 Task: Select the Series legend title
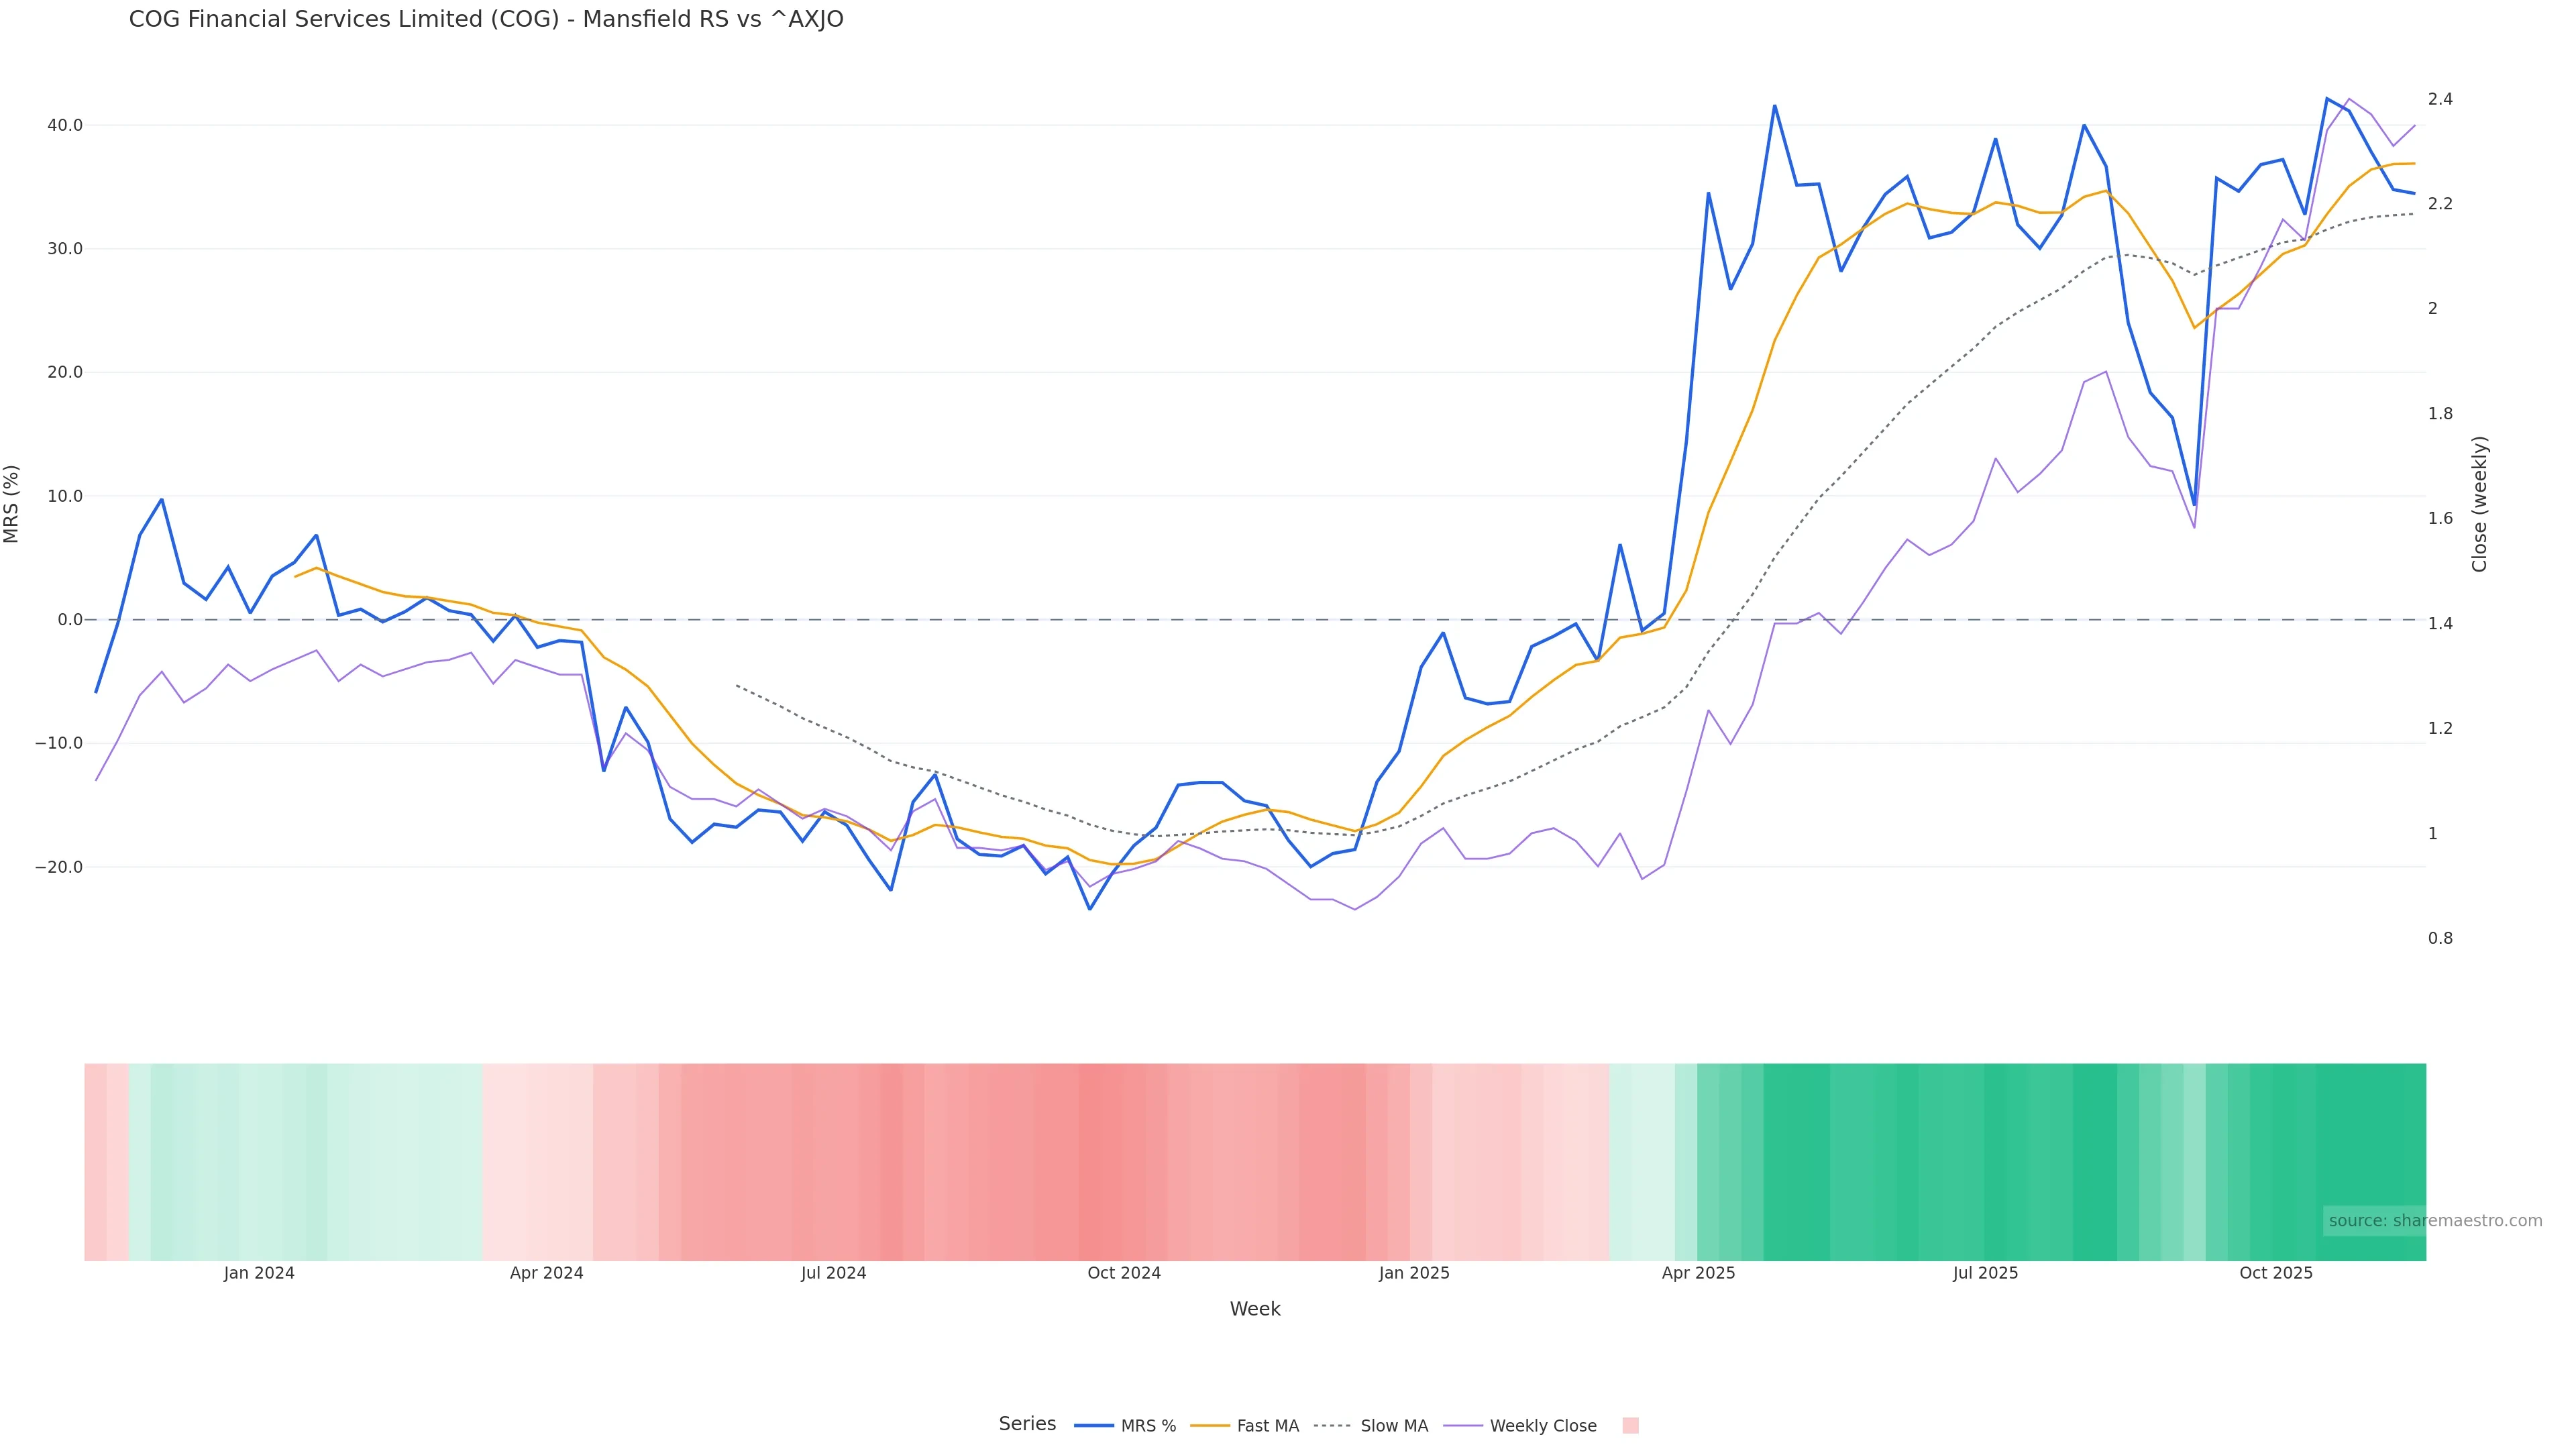1027,1424
